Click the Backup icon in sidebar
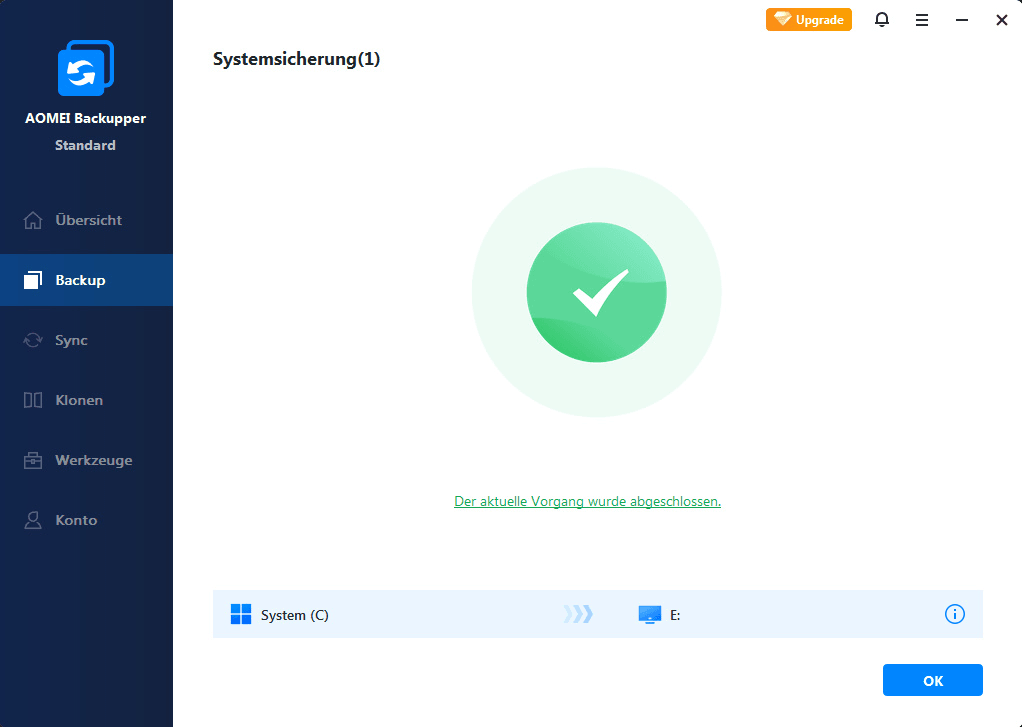1022x727 pixels. [x=33, y=280]
